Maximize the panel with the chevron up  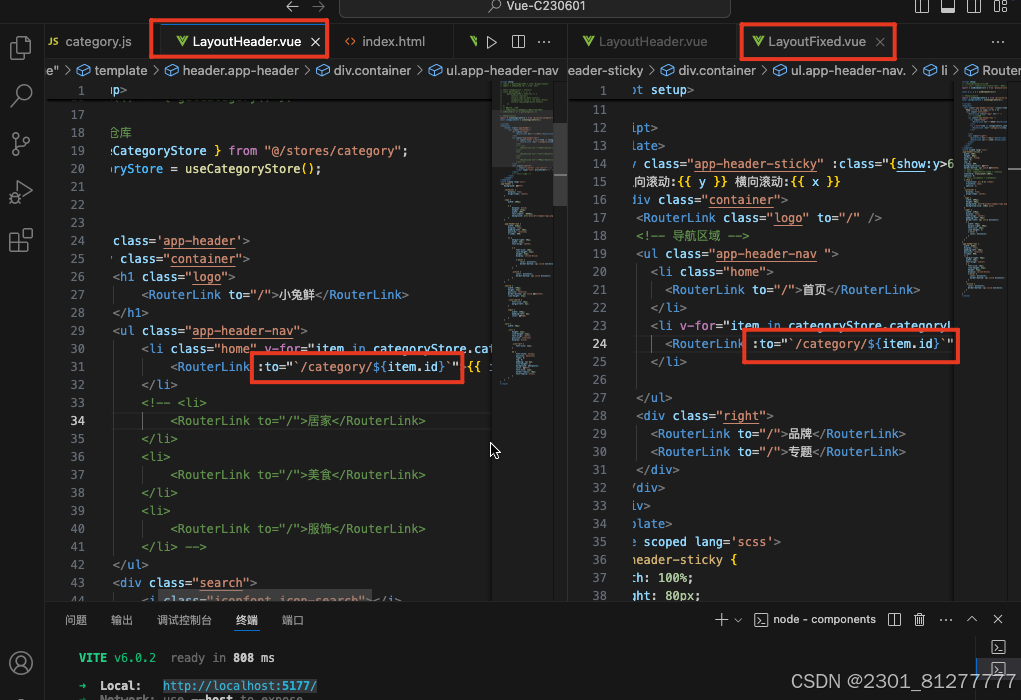(972, 619)
